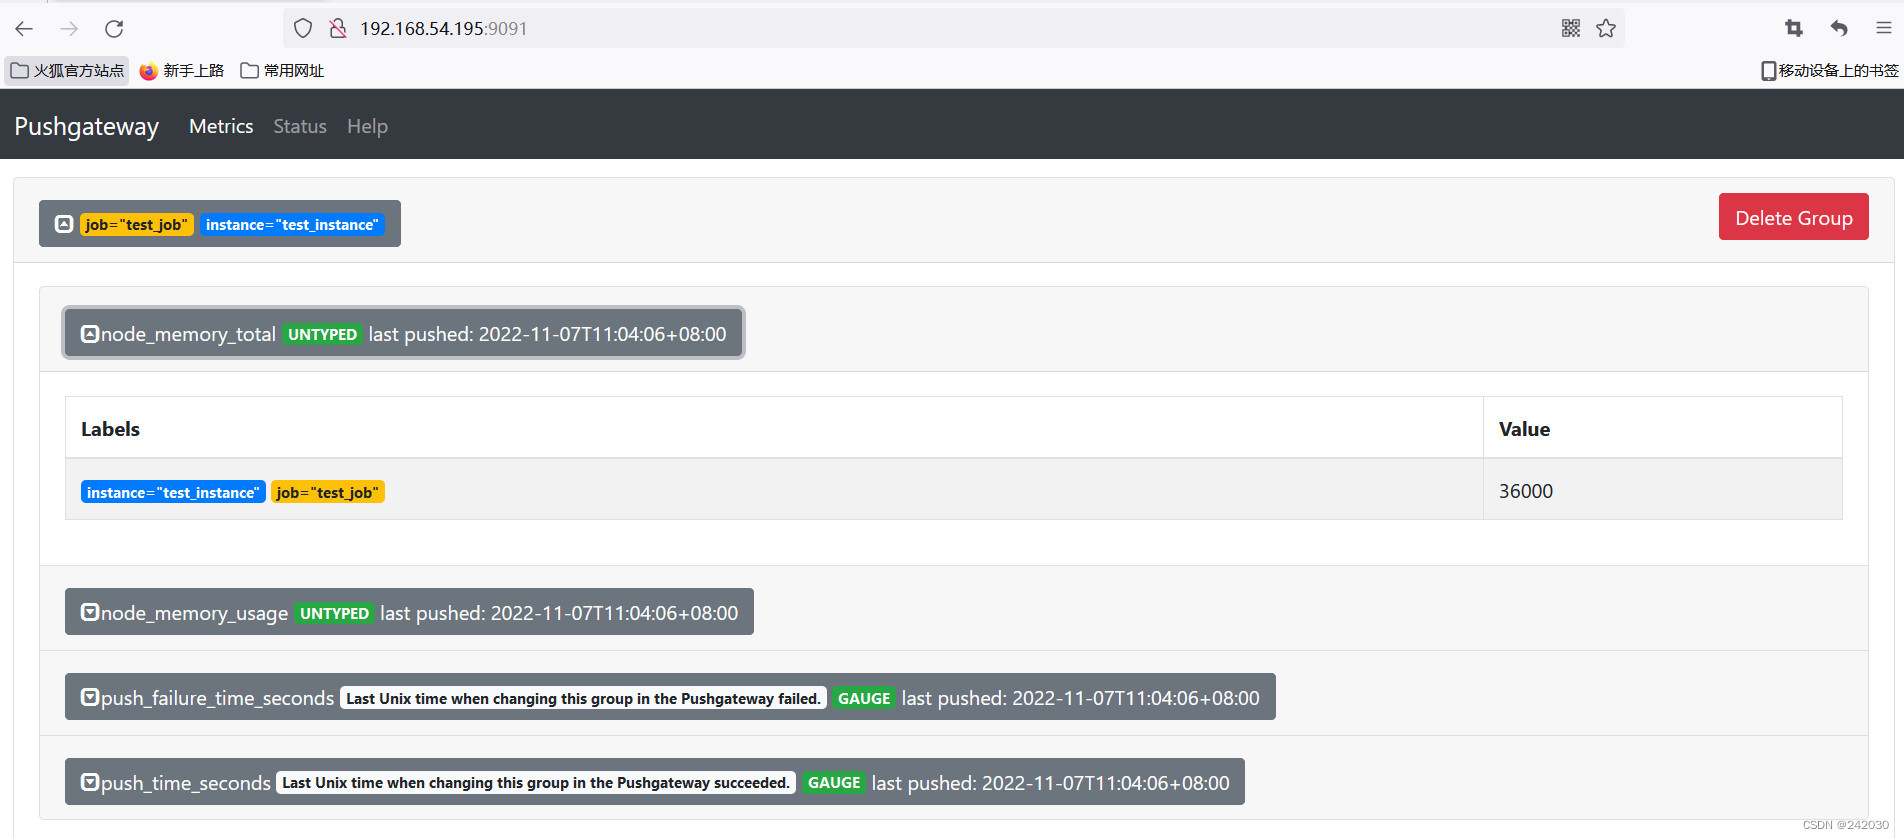
Task: Collapse the node_memory_total metric
Action: tap(403, 333)
